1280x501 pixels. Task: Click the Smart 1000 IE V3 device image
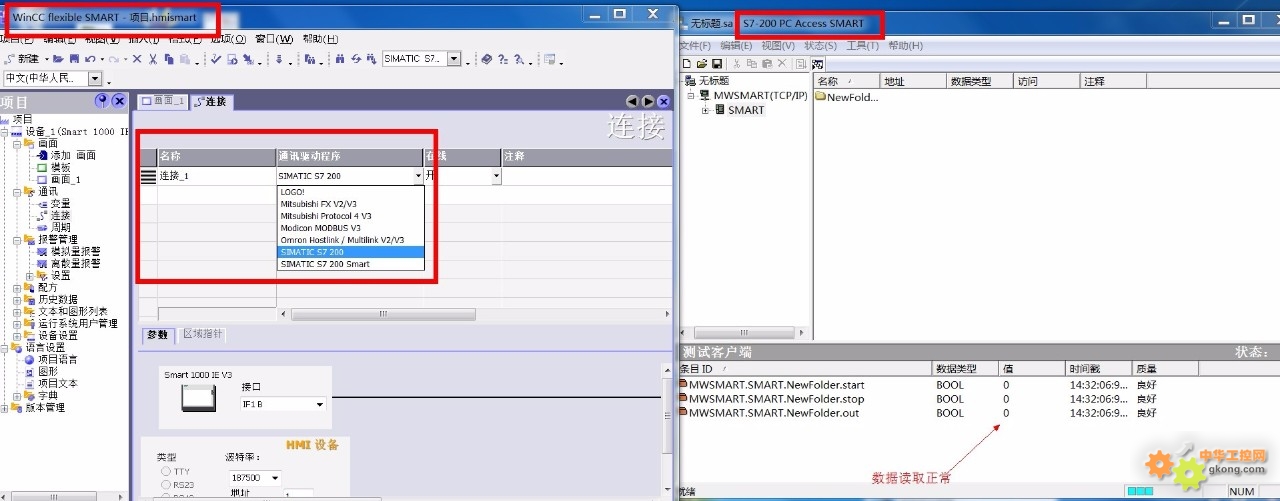[x=198, y=398]
